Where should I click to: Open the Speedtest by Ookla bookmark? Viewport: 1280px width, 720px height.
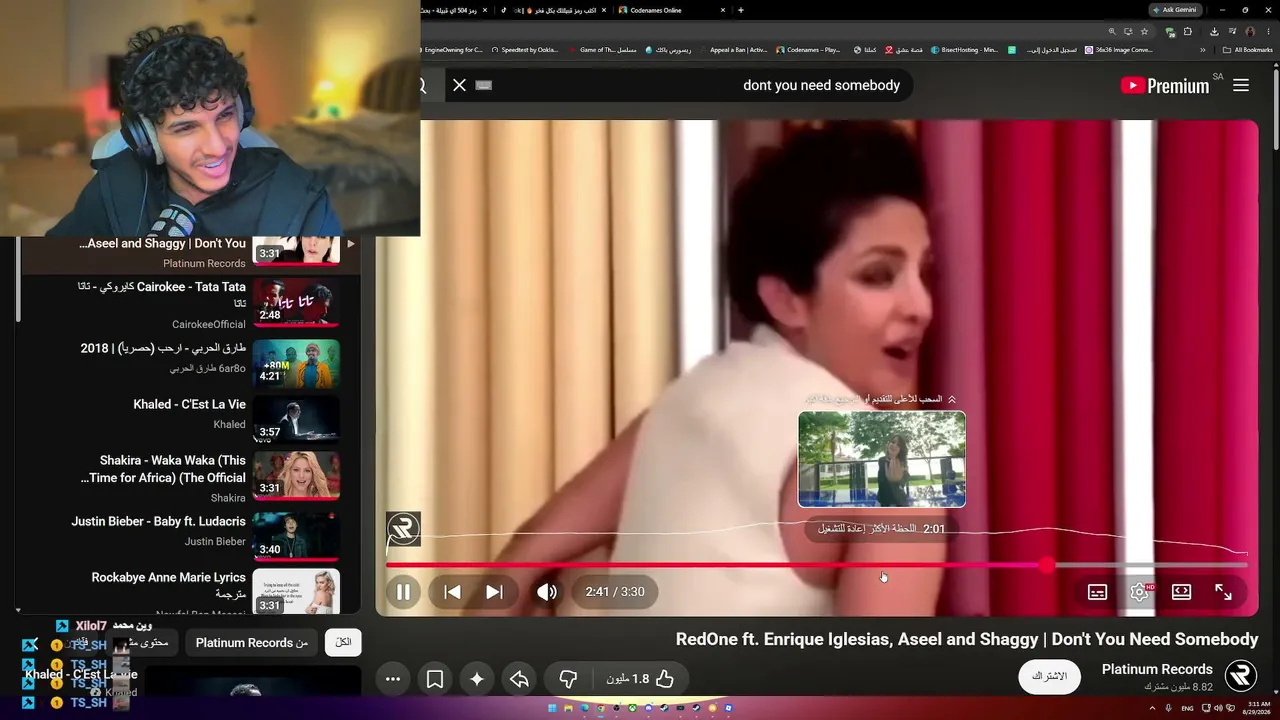coord(527,50)
